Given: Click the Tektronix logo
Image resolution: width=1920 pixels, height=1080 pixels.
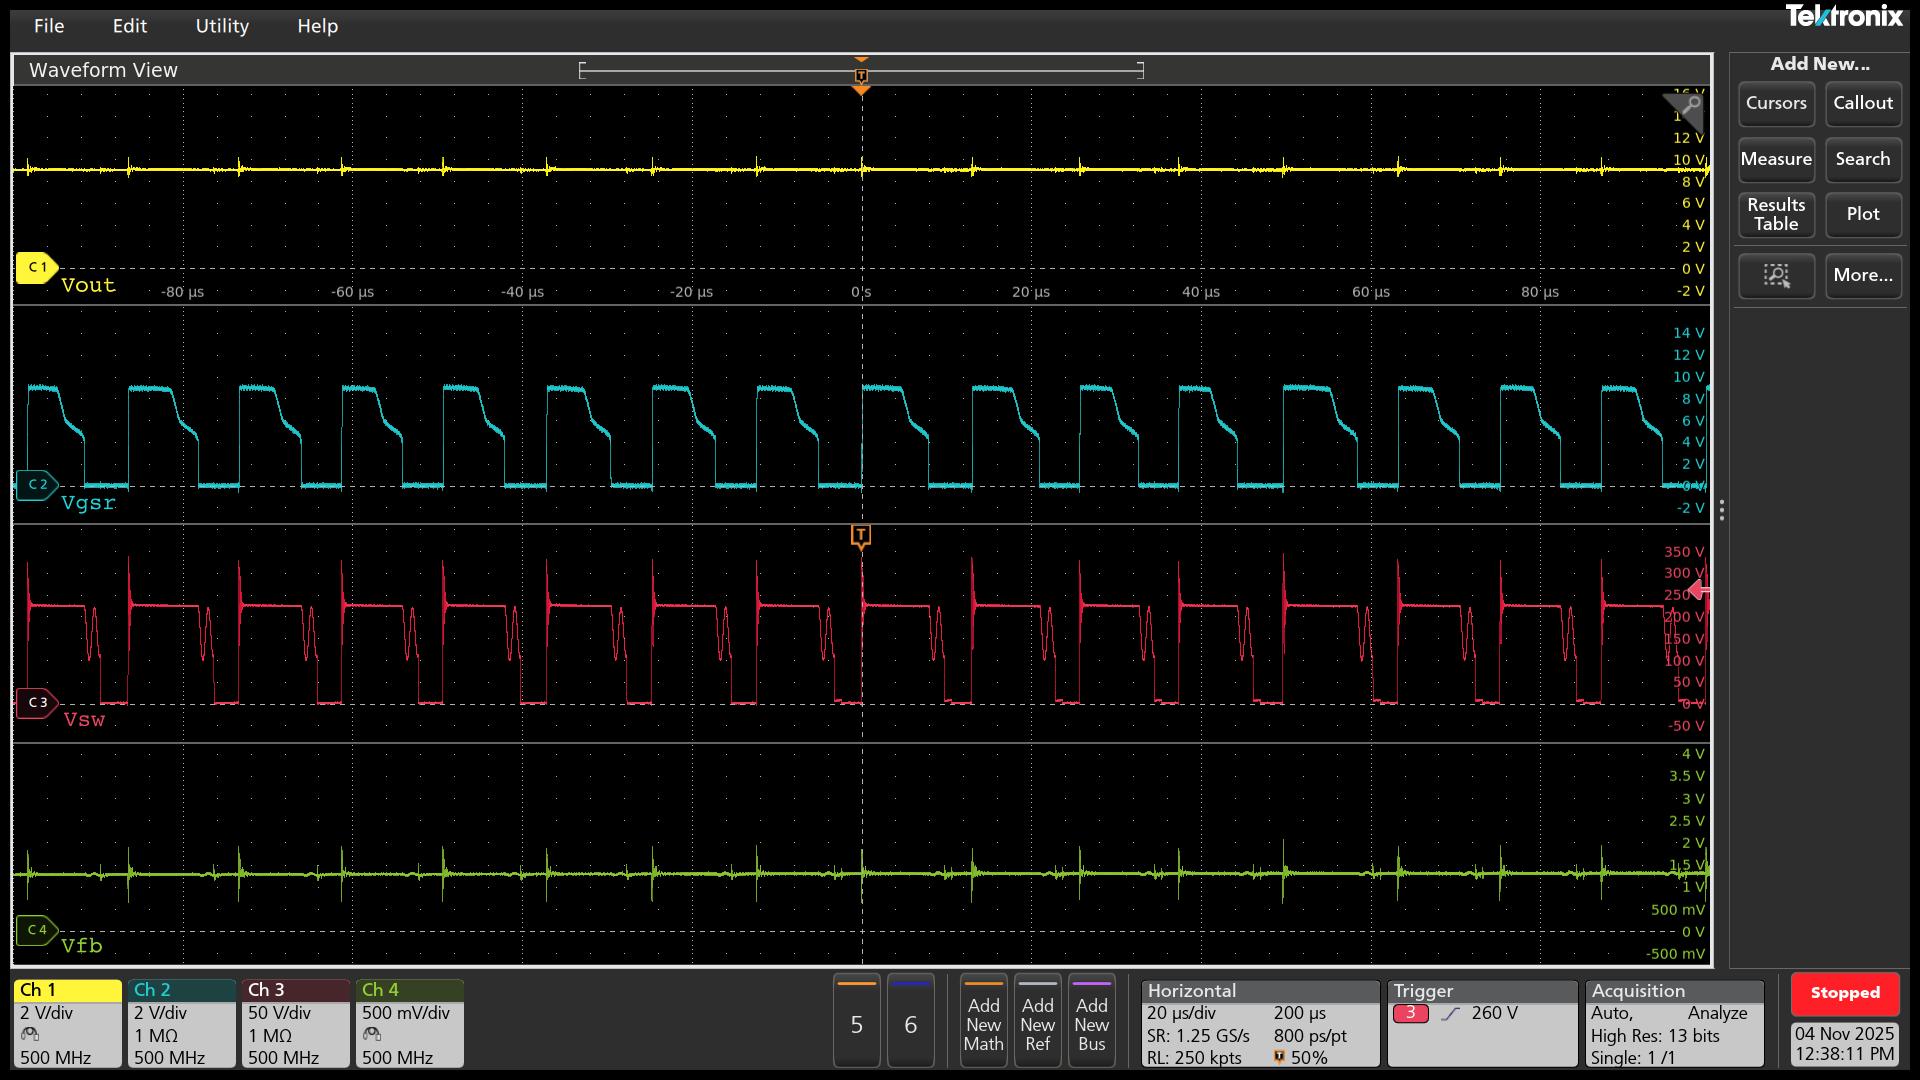Looking at the screenshot, I should tap(1845, 16).
